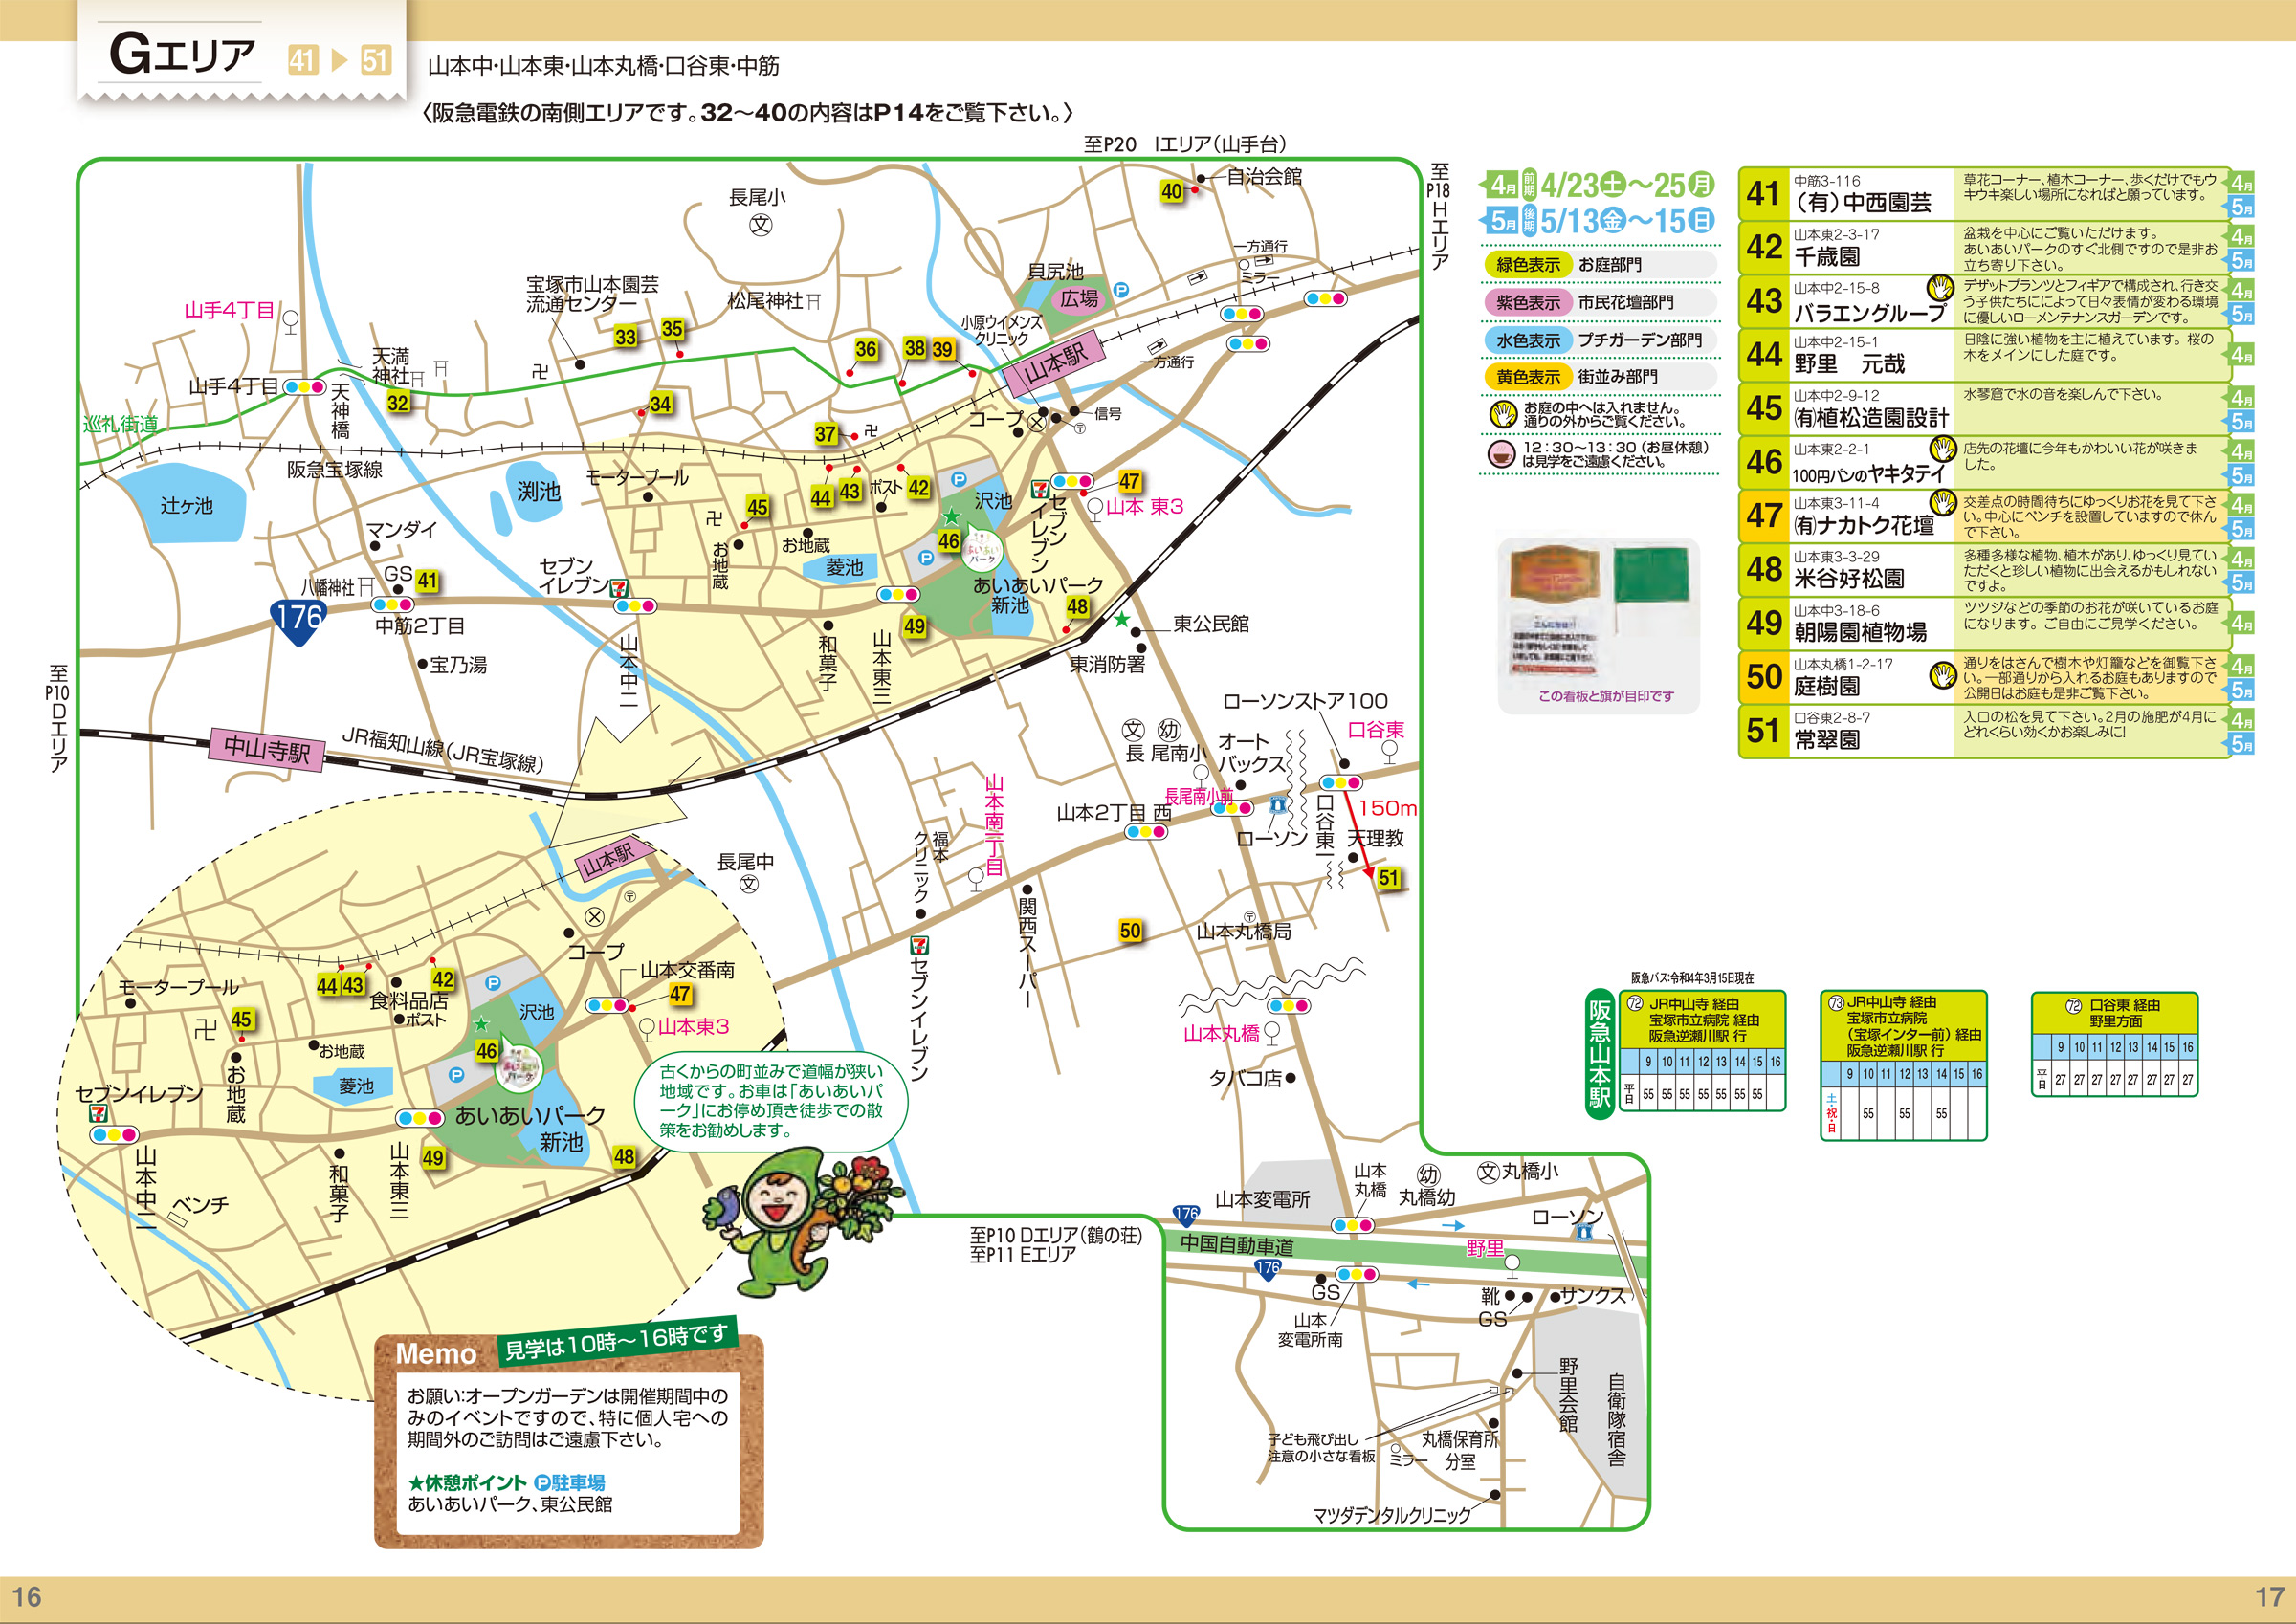This screenshot has width=2296, height=1624.
Task: Click the 黄色表示 legend swatch
Action: coord(1528,378)
